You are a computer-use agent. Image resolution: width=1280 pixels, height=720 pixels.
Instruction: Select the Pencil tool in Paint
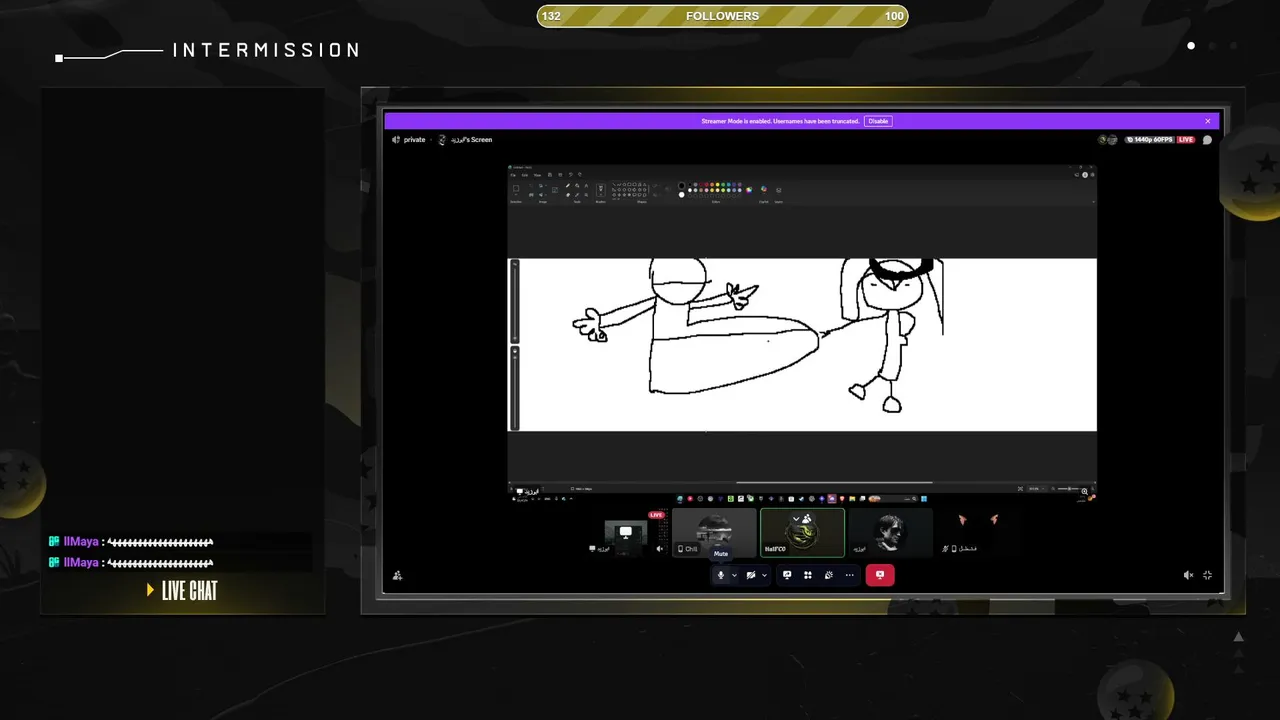point(568,185)
